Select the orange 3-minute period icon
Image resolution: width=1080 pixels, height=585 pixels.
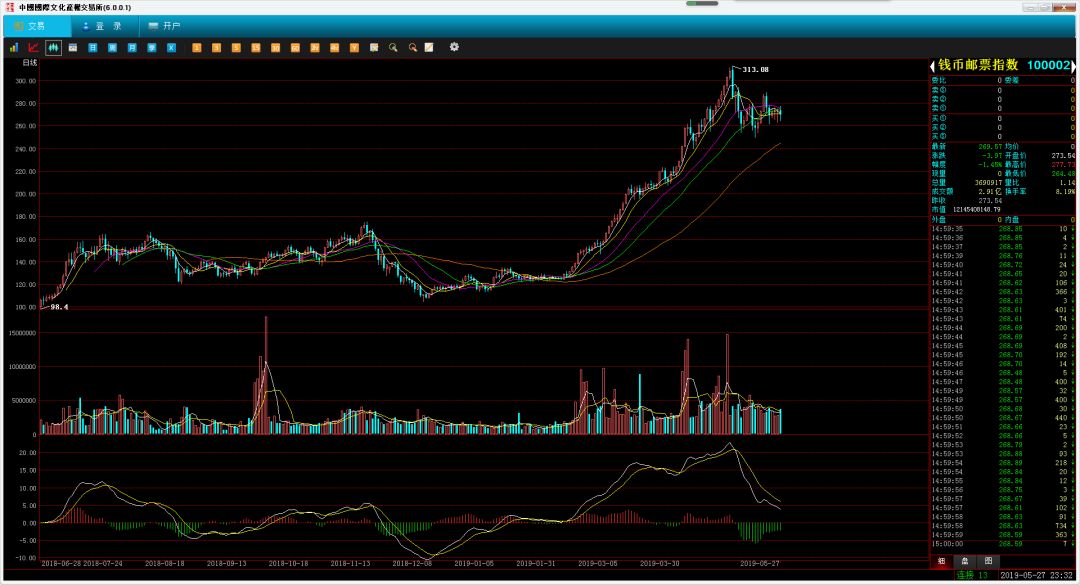pos(216,48)
